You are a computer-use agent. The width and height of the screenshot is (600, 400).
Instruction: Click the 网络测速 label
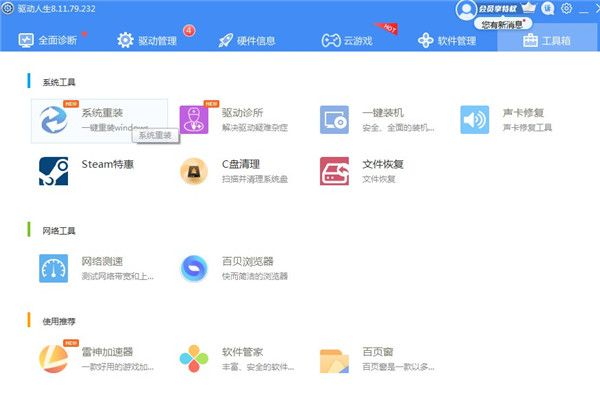coord(102,261)
